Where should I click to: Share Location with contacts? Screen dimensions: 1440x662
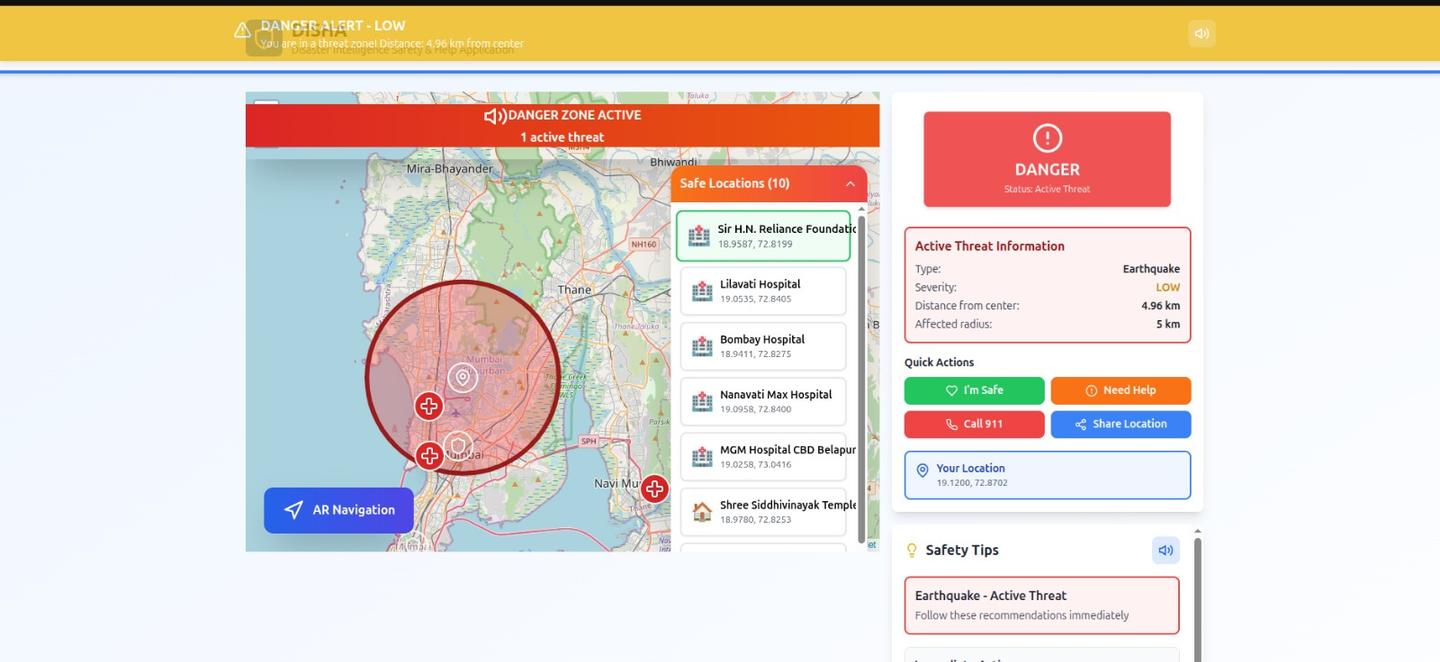coord(1120,424)
